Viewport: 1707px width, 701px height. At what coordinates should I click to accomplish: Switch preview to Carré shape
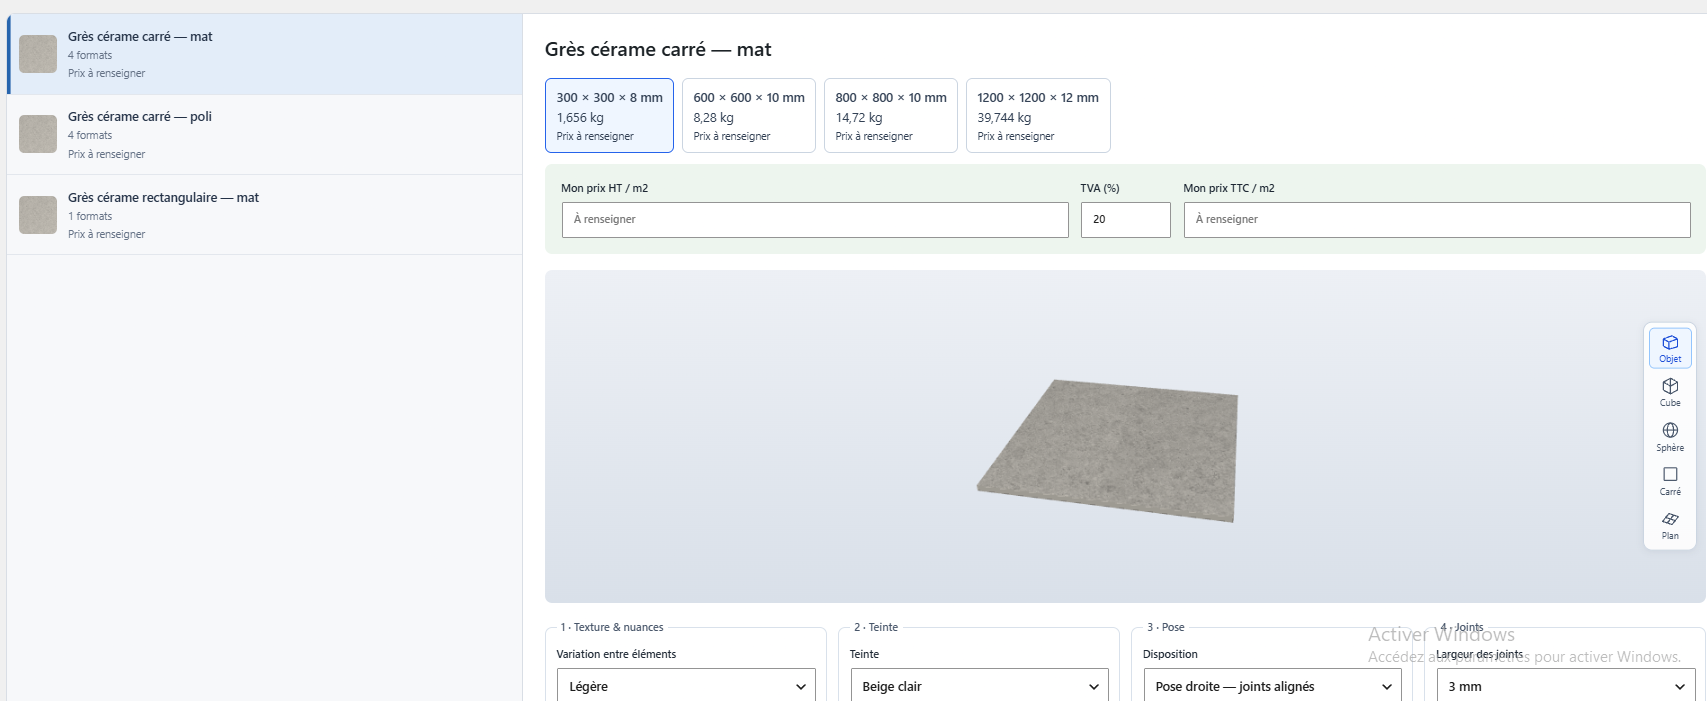click(x=1670, y=481)
